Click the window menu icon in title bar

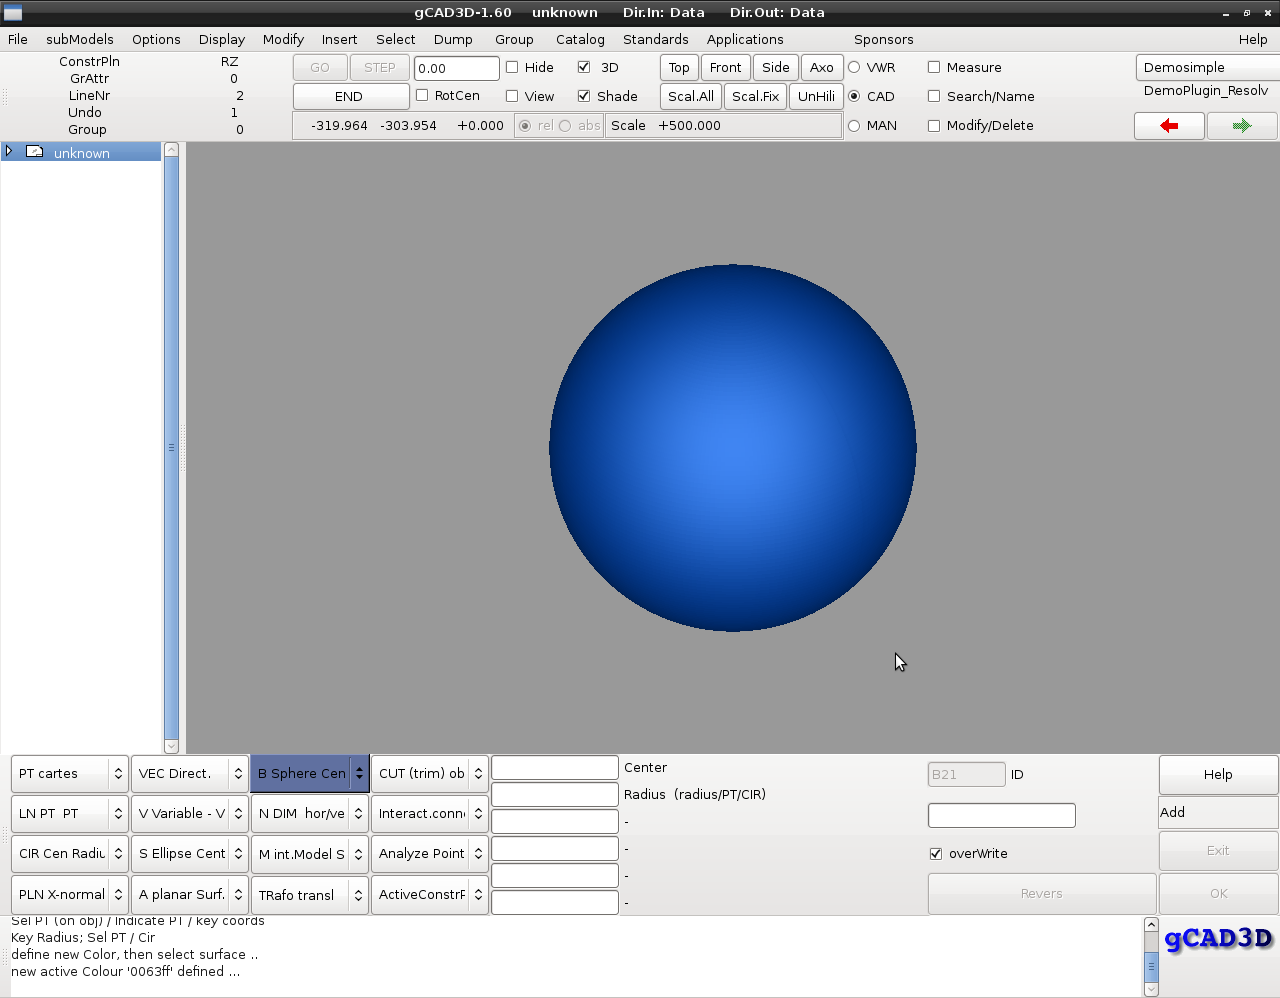[12, 12]
